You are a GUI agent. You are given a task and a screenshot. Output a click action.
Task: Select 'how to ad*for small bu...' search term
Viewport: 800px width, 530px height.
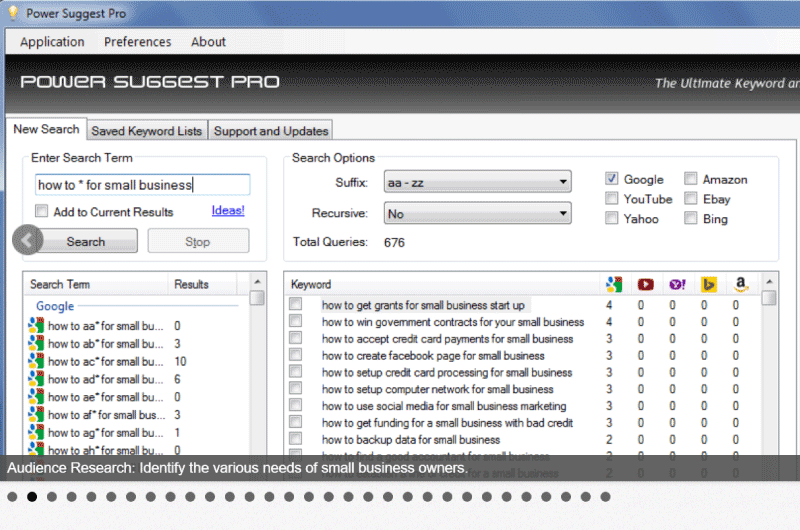106,379
